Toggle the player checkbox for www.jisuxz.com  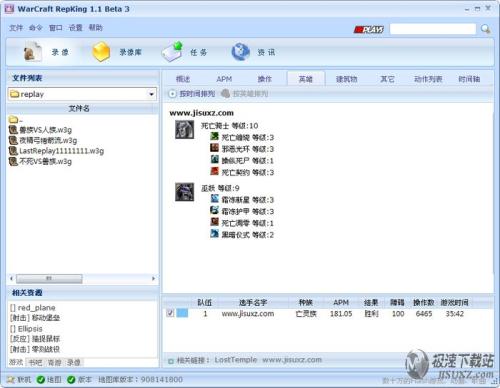(170, 313)
